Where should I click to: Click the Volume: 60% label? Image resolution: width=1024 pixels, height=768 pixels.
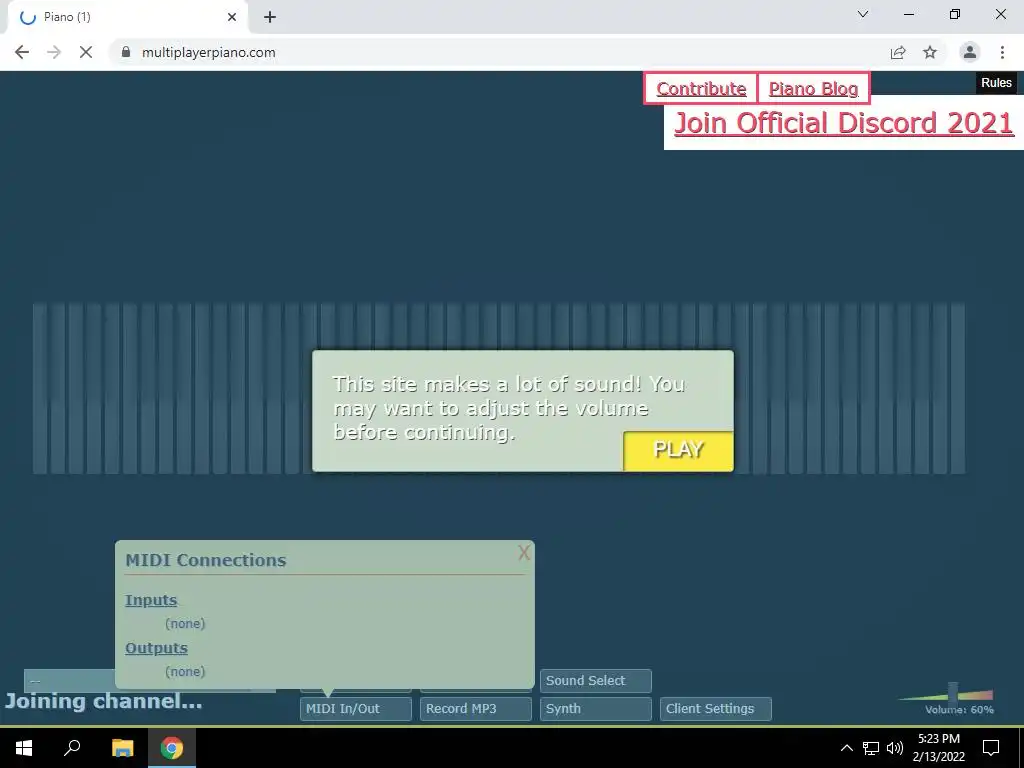pyautogui.click(x=959, y=710)
